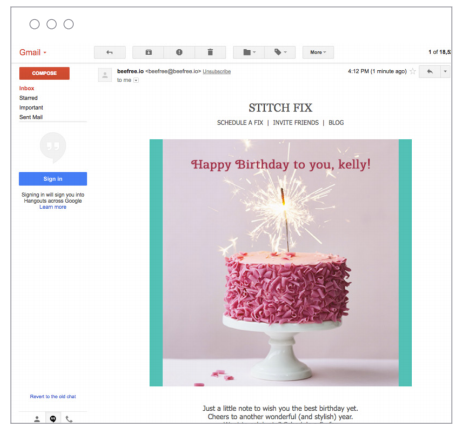469x431 pixels.
Task: Click Revert to the old chat link
Action: click(53, 396)
